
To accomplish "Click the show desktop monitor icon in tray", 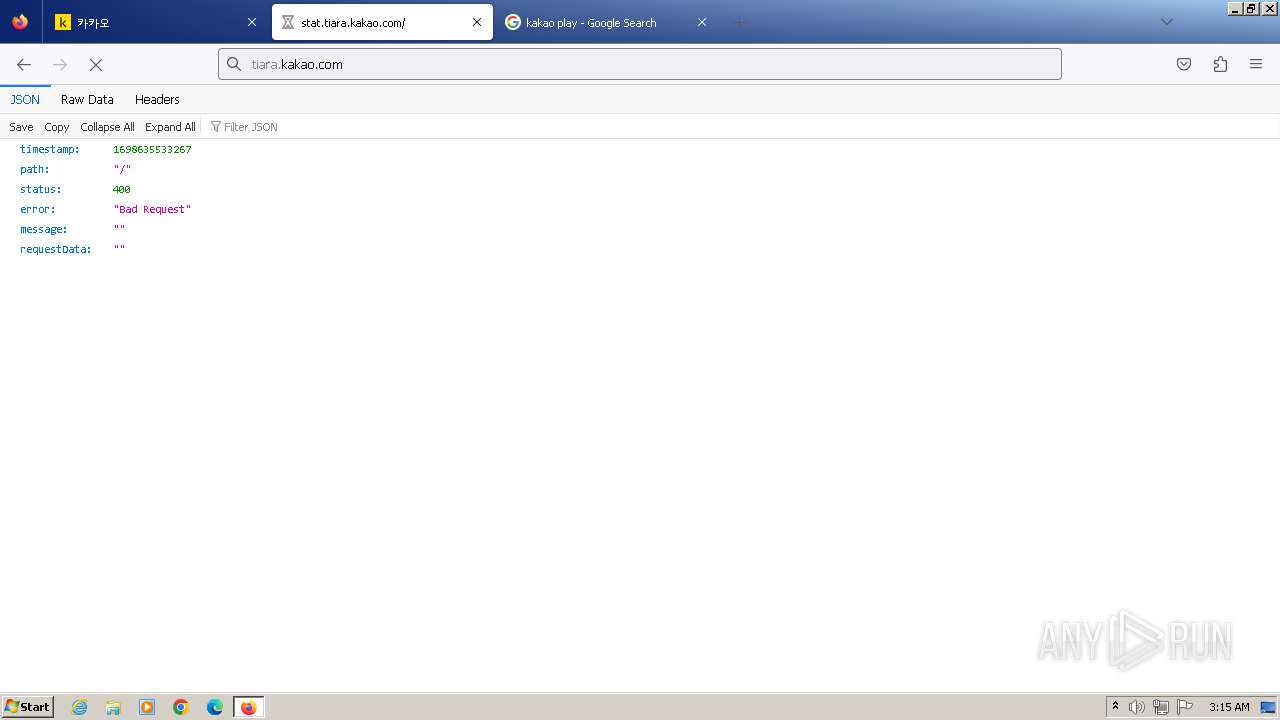I will point(1269,707).
